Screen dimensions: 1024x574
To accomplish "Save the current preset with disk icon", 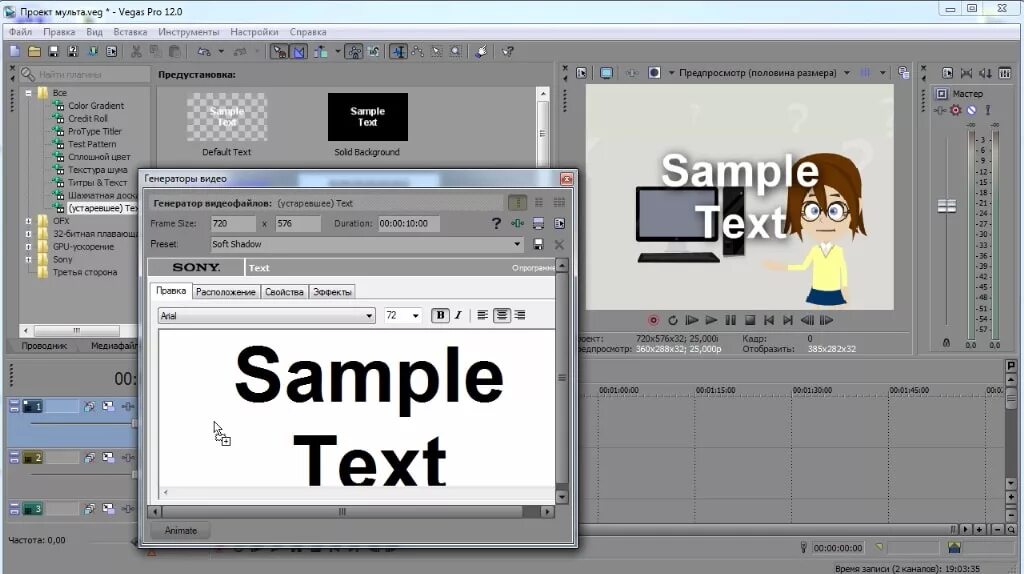I will coord(538,244).
